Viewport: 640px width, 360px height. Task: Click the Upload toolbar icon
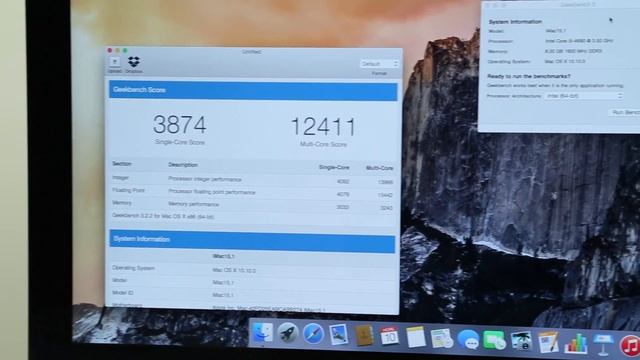(x=115, y=64)
